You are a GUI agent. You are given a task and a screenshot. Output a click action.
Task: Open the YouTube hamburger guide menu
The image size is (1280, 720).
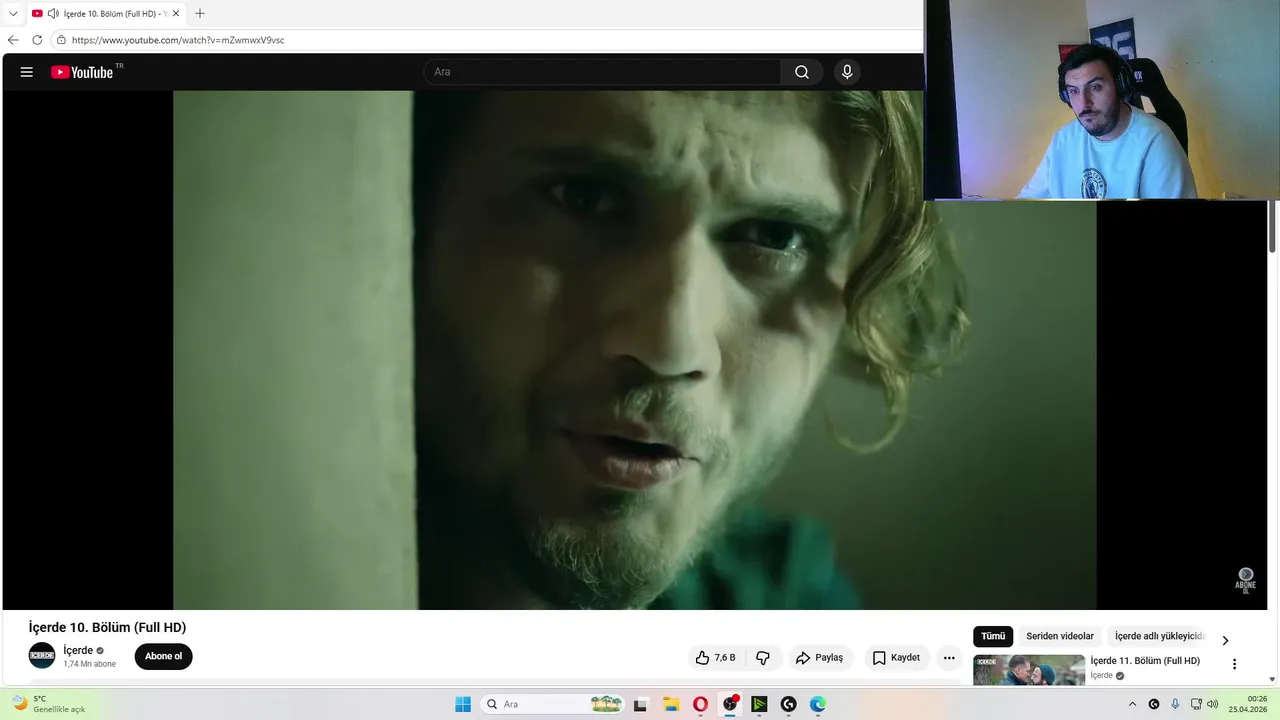(27, 72)
